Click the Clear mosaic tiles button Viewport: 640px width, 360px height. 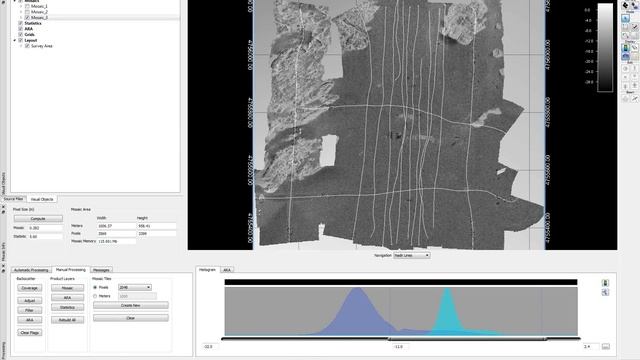click(x=131, y=318)
